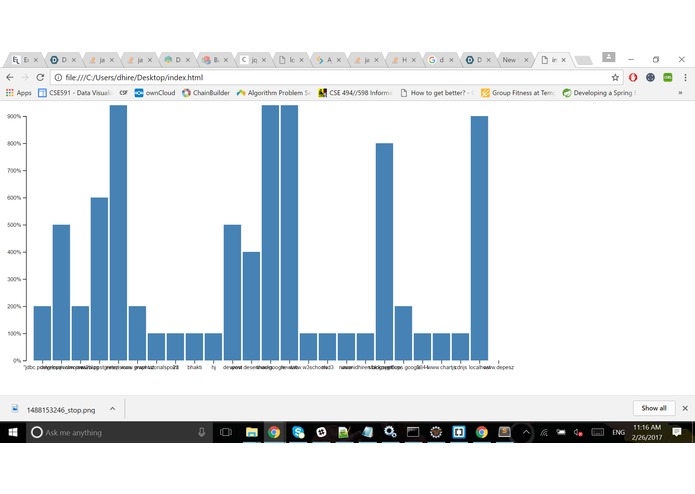Click the Cortana microphone icon
The height and width of the screenshot is (494, 695).
tap(202, 432)
